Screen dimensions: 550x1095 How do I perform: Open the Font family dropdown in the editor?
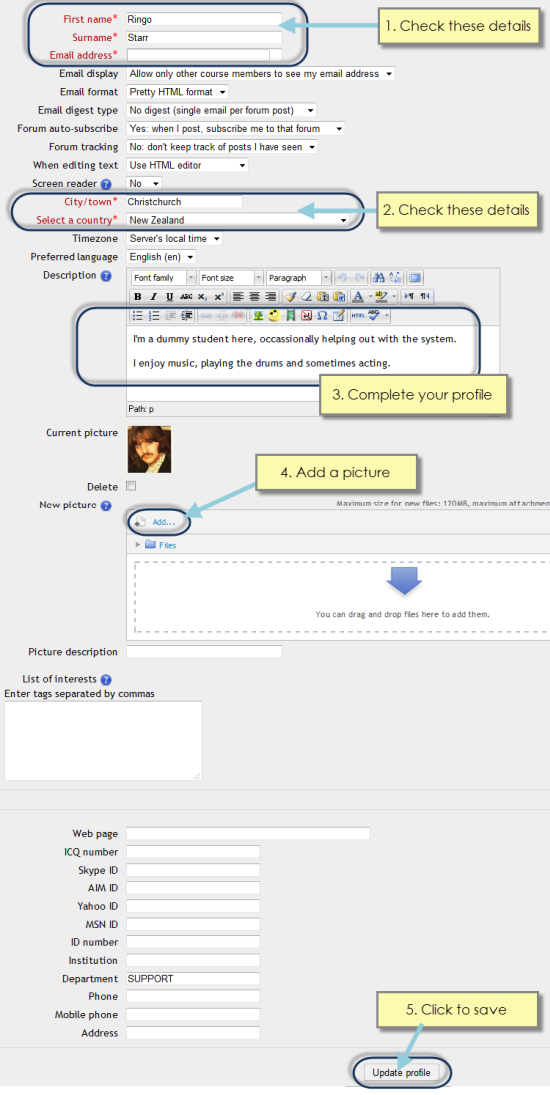[x=163, y=278]
